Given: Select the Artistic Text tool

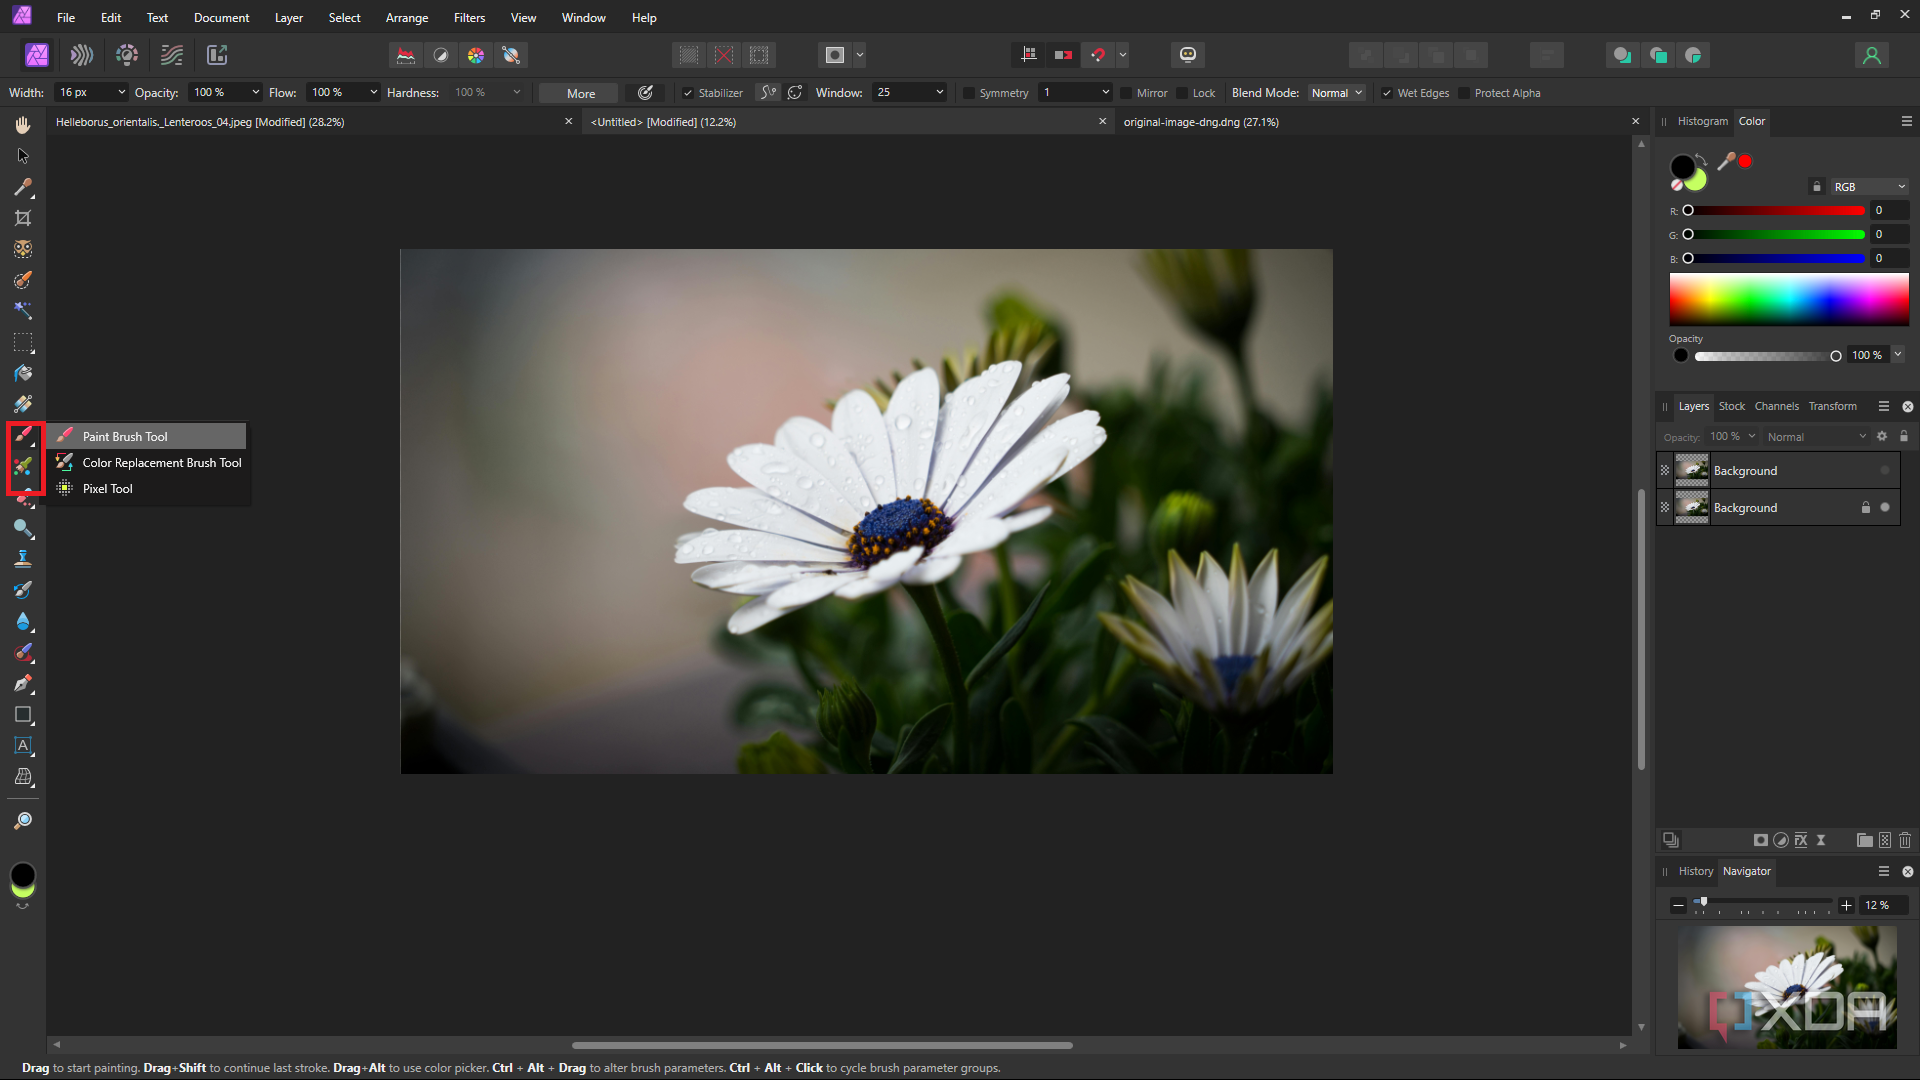Looking at the screenshot, I should coord(23,746).
